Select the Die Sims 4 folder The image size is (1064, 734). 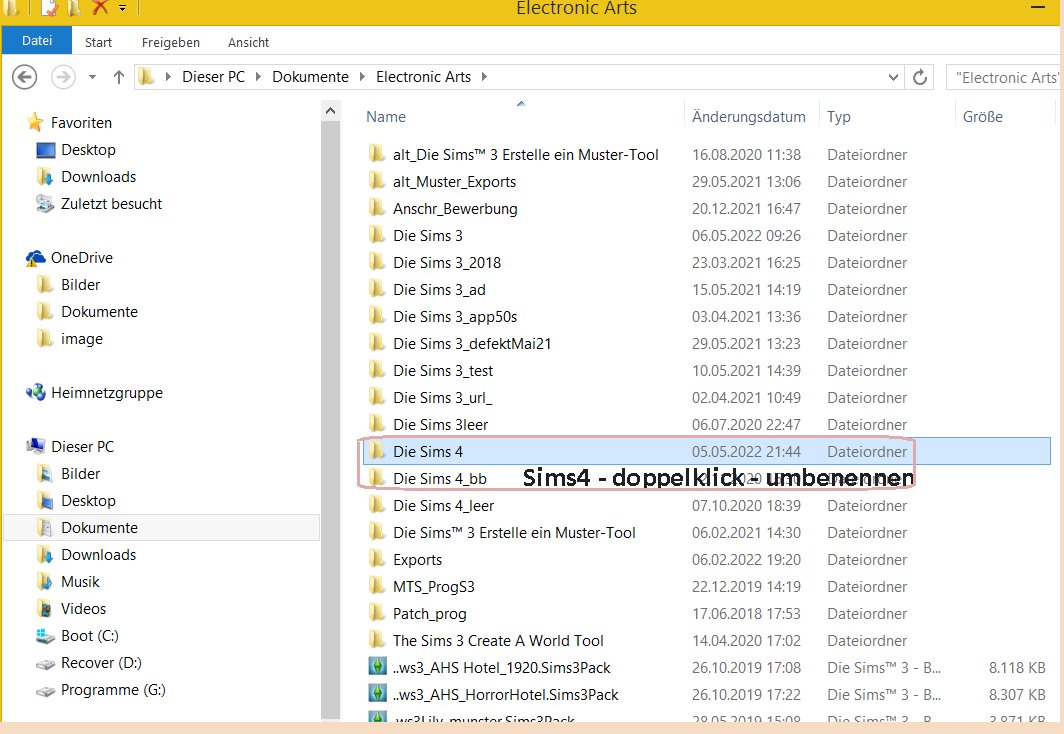coord(427,452)
